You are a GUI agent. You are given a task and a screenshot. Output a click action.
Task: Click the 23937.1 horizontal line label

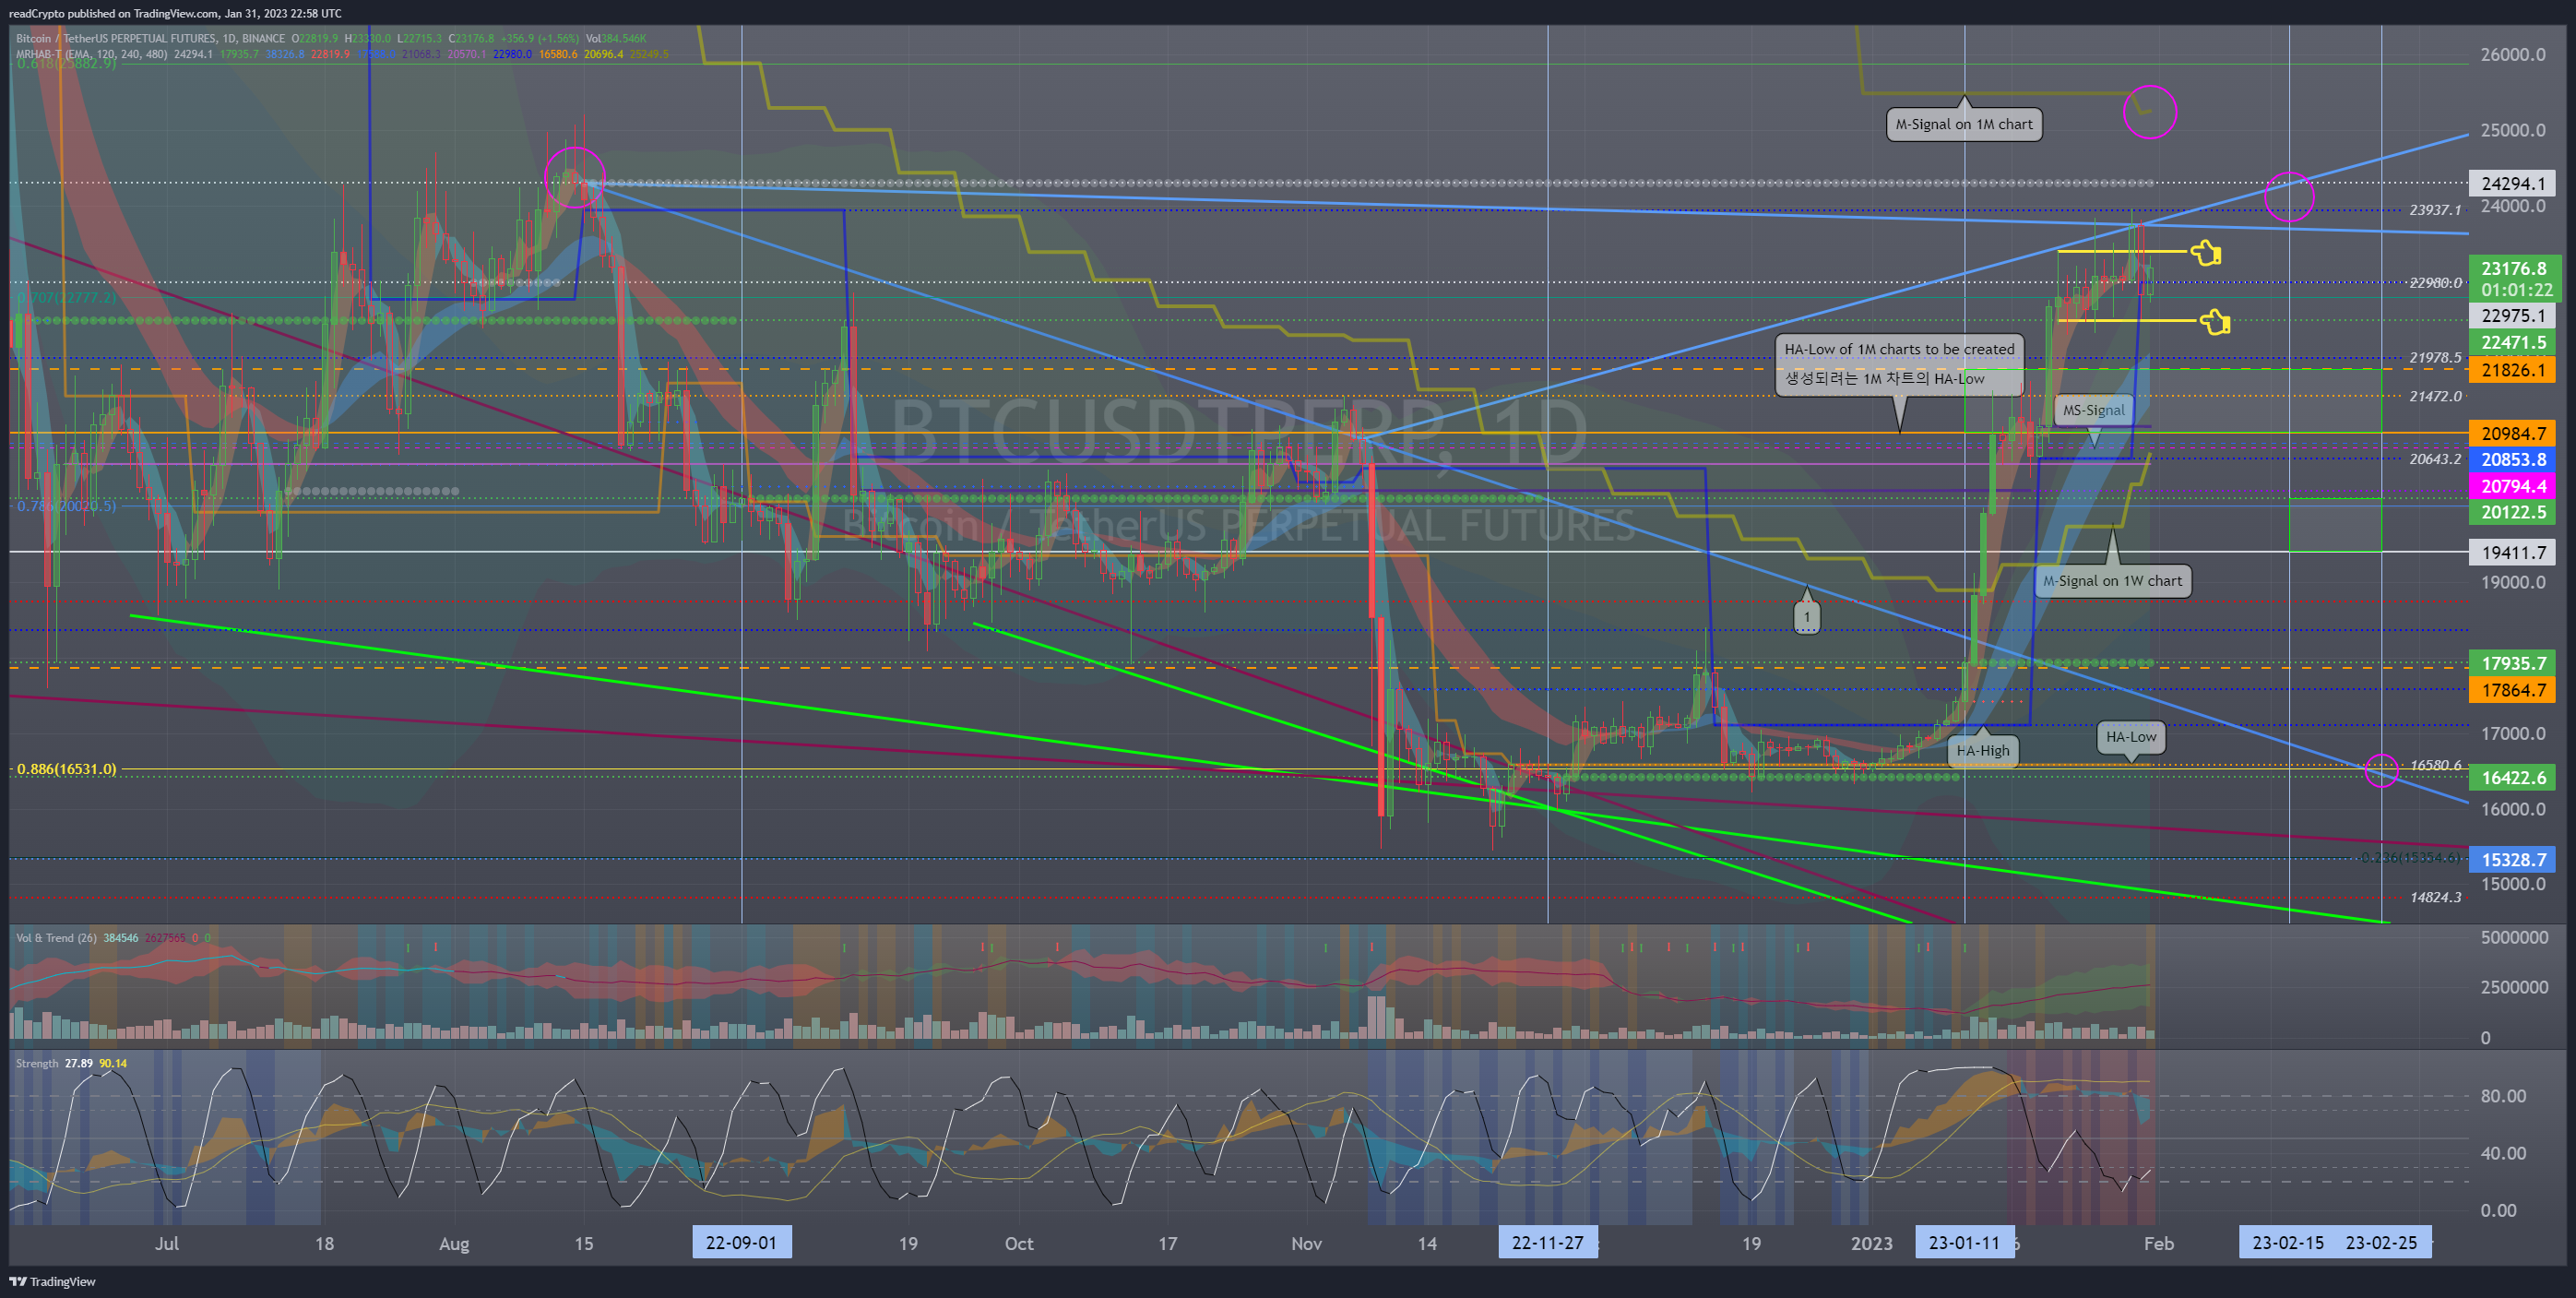coord(2435,210)
